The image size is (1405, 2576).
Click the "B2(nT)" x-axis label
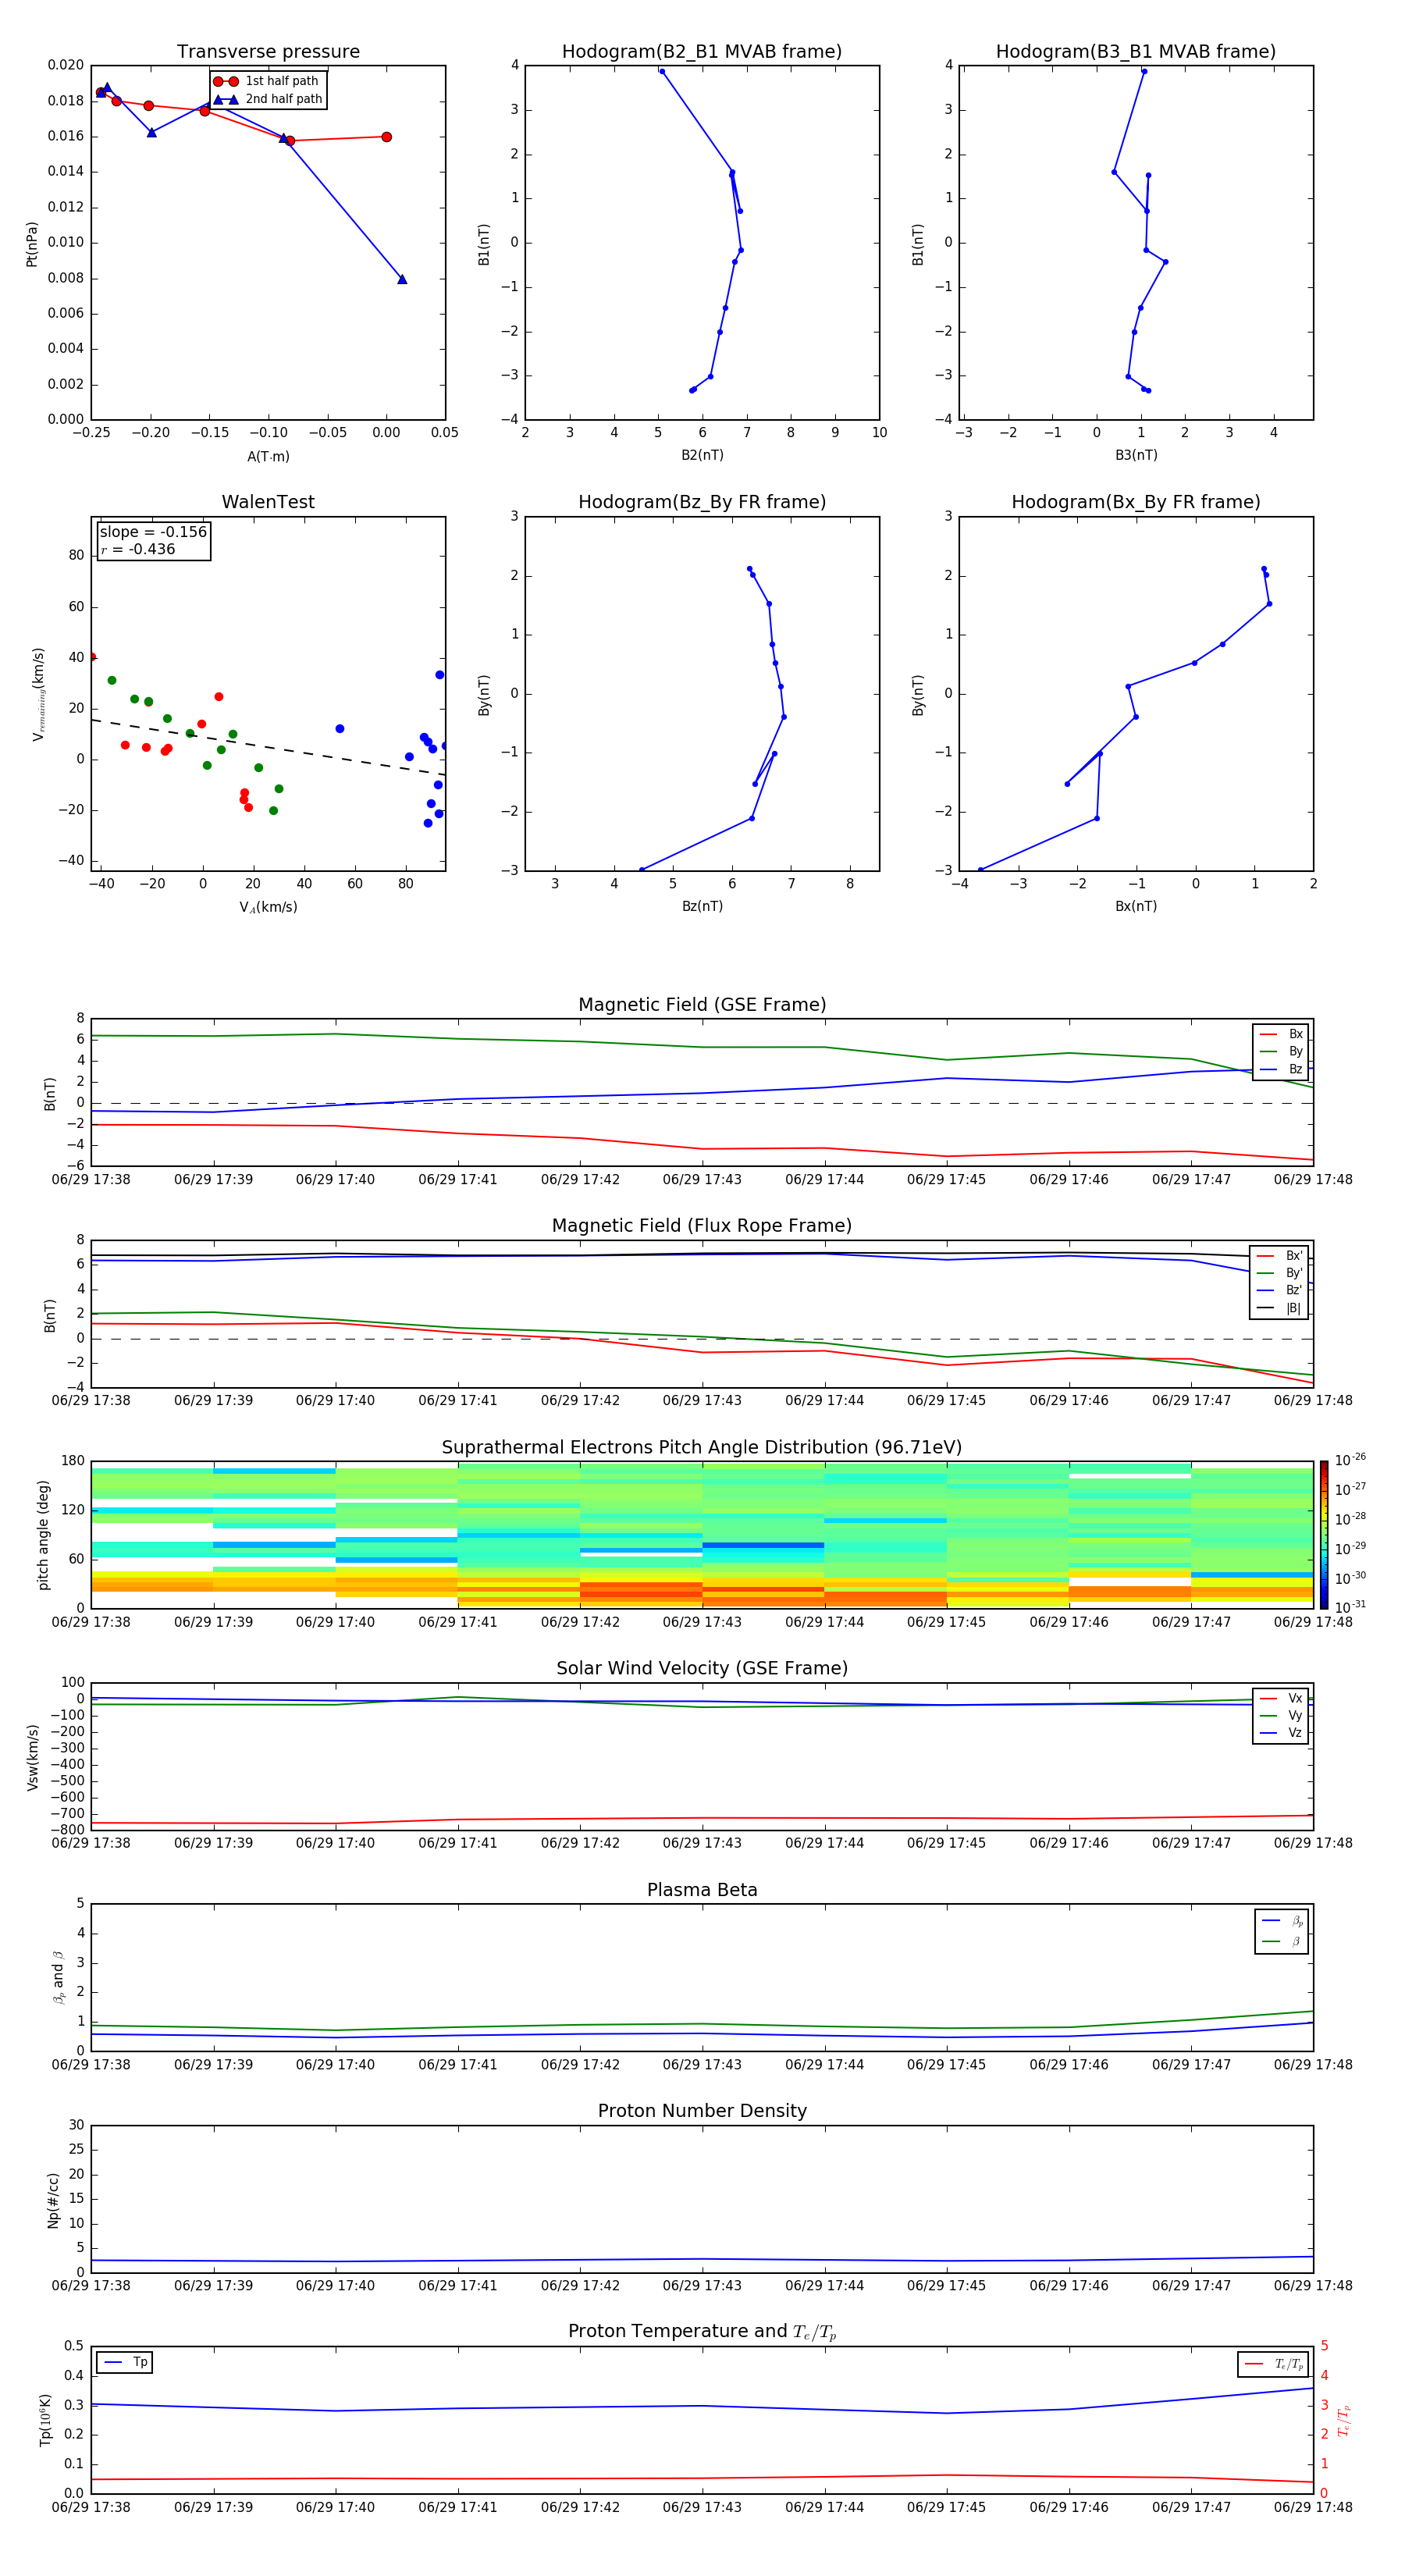(702, 456)
